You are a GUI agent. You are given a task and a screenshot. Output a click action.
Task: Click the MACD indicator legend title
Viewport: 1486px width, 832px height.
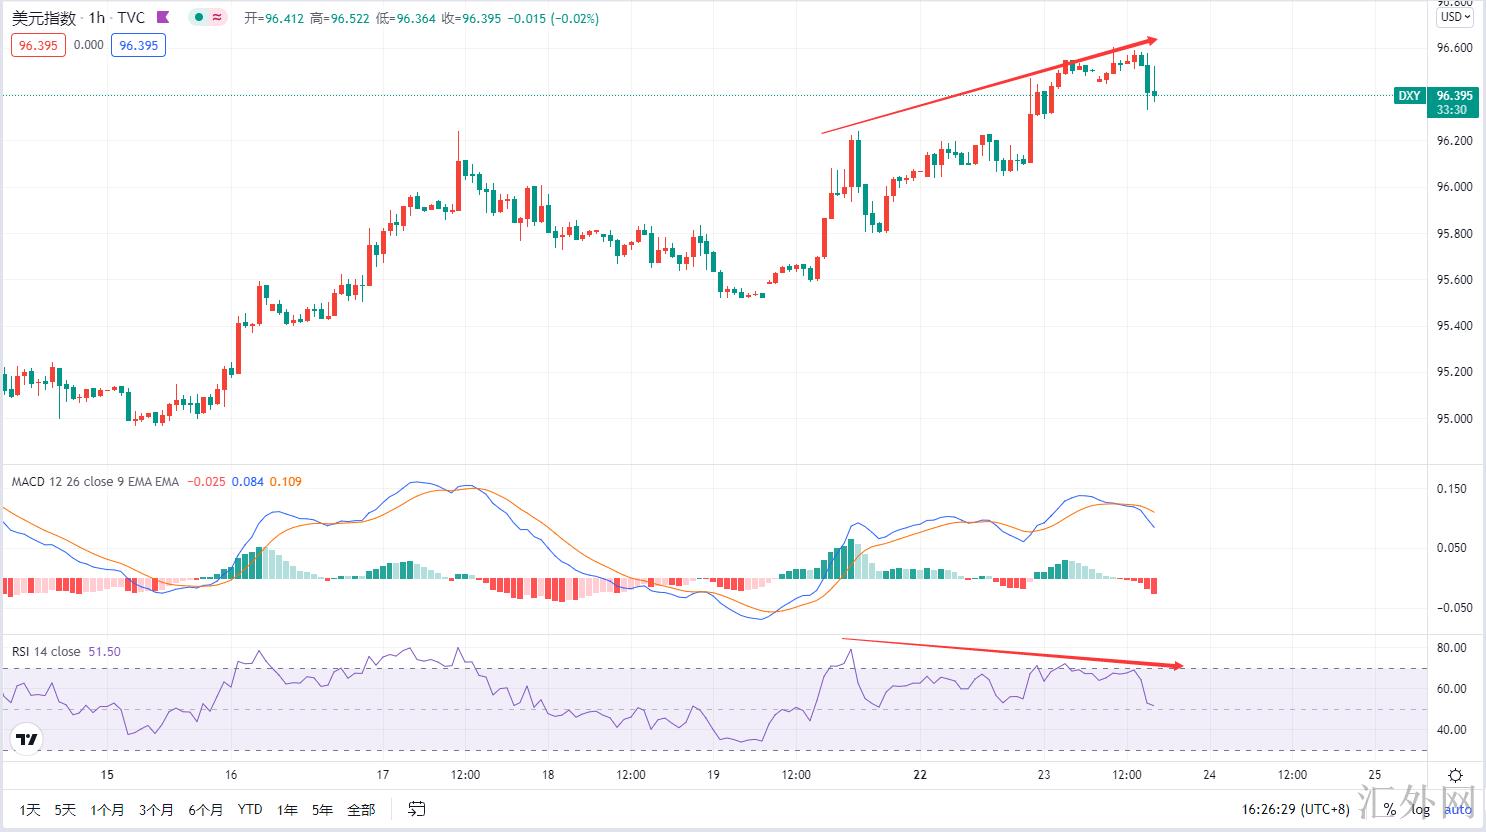[x=95, y=482]
